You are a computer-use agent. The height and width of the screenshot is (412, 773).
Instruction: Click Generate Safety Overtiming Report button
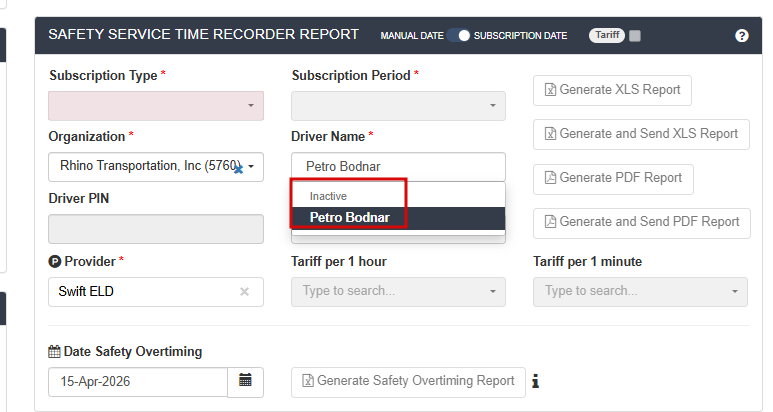click(408, 381)
